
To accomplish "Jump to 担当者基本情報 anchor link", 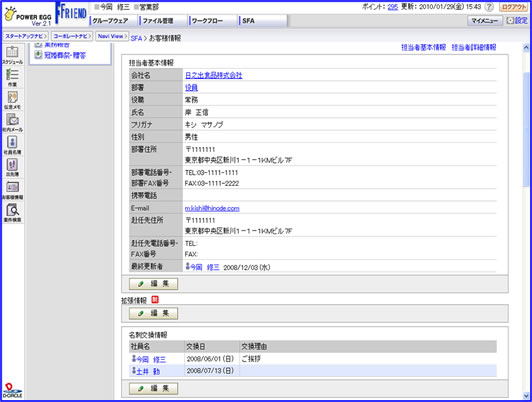I will click(x=423, y=47).
